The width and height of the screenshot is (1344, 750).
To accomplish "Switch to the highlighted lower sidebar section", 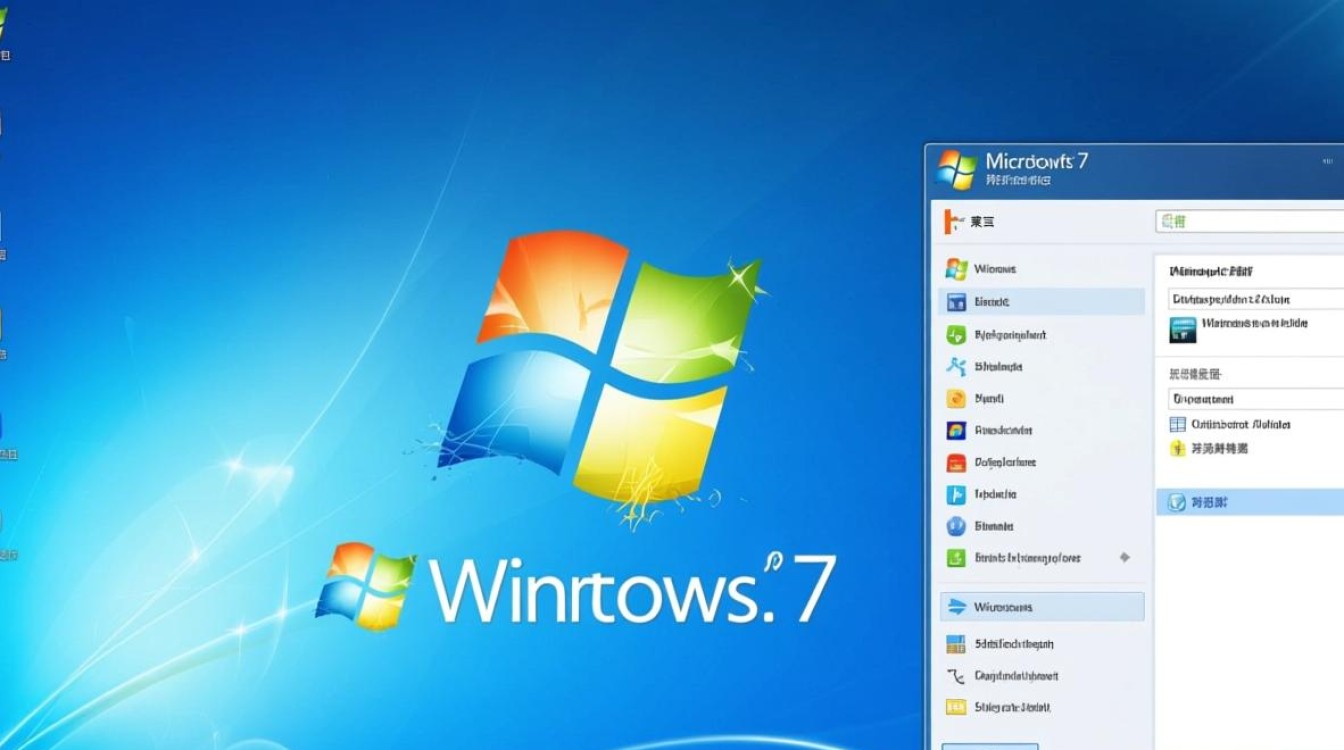I will click(x=1040, y=606).
